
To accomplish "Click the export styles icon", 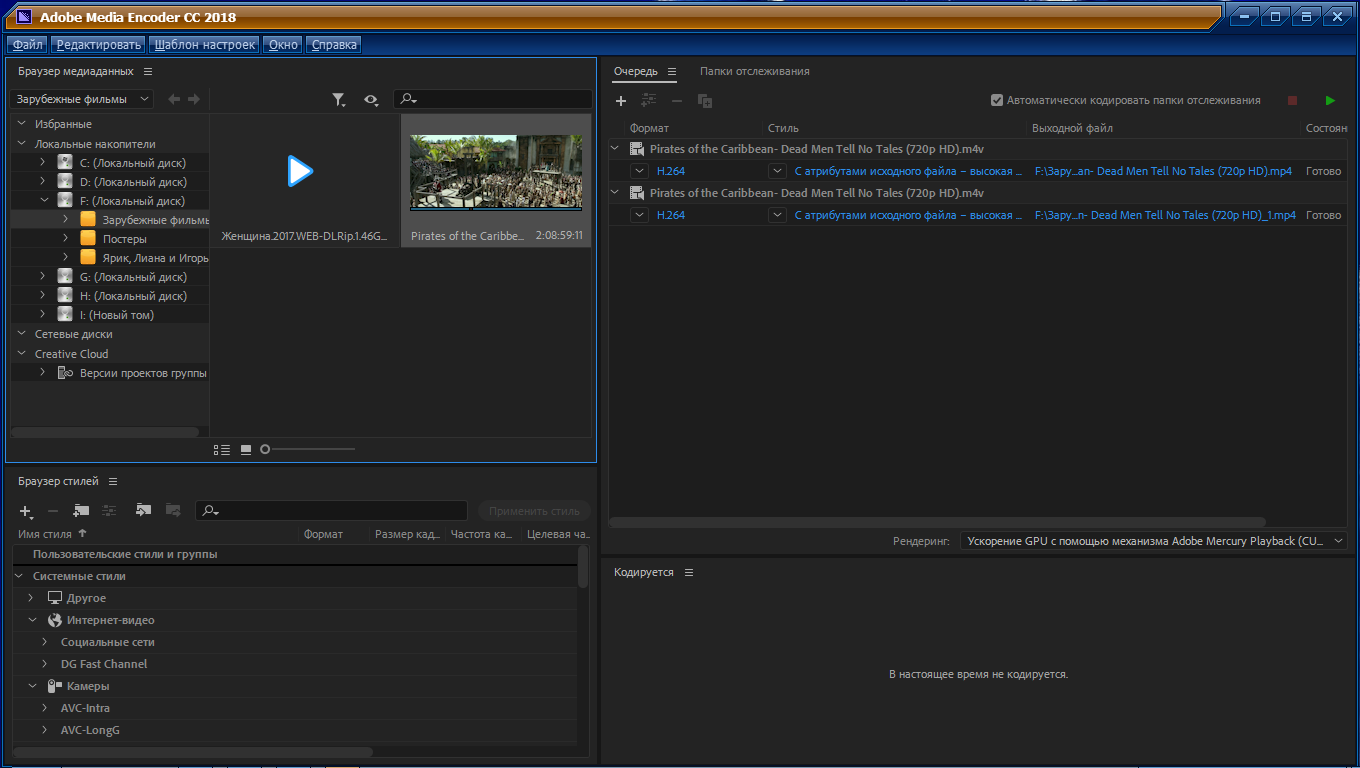I will (173, 510).
